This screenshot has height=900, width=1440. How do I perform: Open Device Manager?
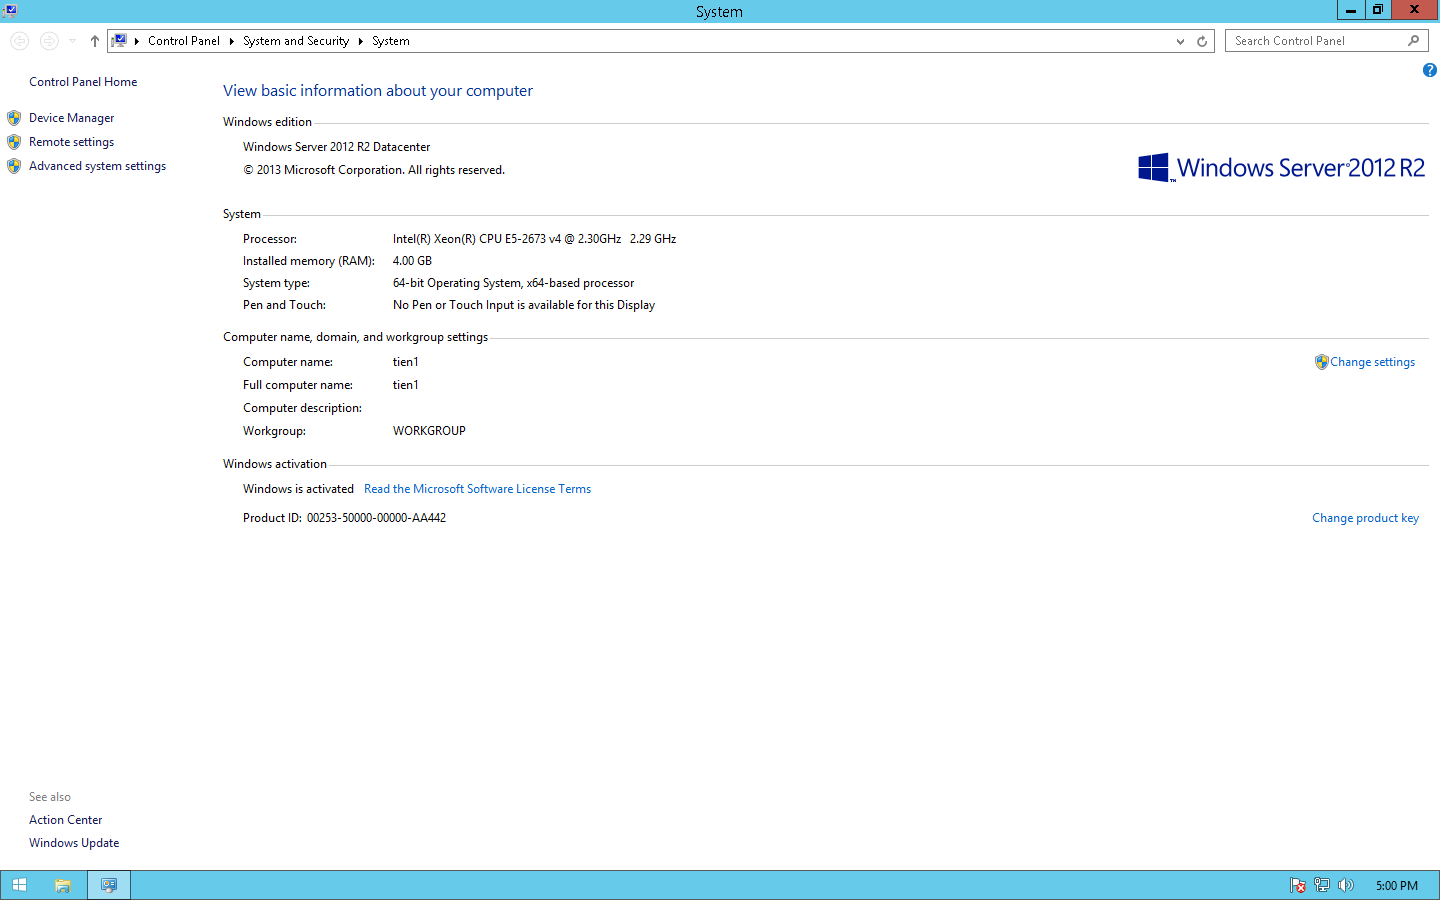71,118
